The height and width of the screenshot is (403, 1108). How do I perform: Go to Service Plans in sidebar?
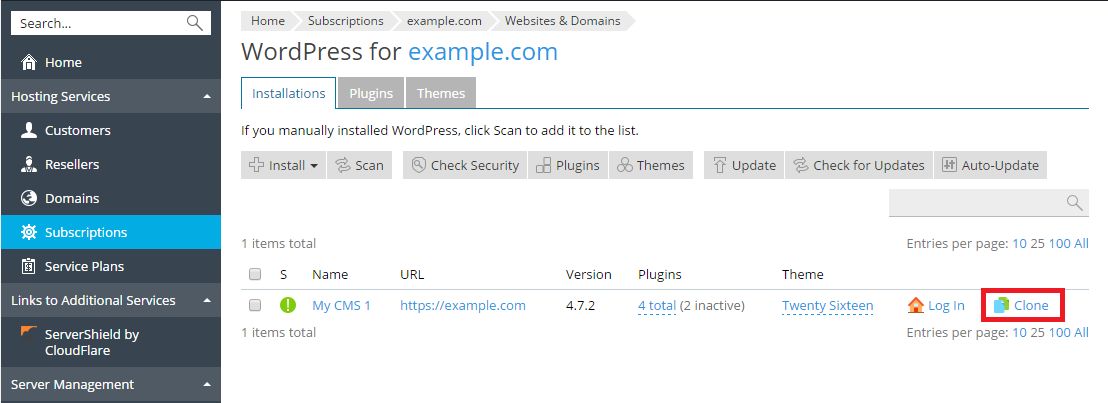tap(84, 267)
